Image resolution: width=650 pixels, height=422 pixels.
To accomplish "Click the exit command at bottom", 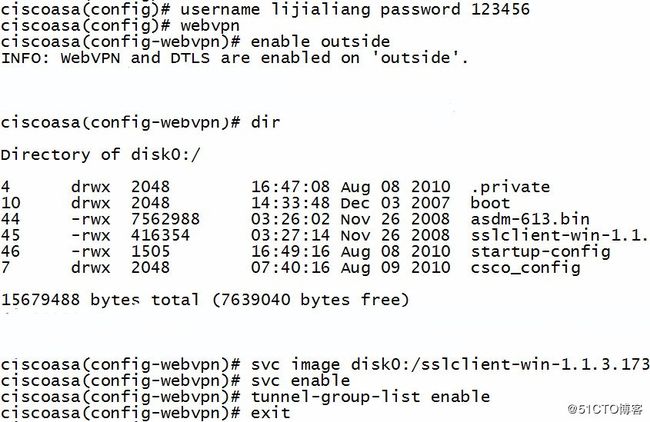I will [270, 413].
